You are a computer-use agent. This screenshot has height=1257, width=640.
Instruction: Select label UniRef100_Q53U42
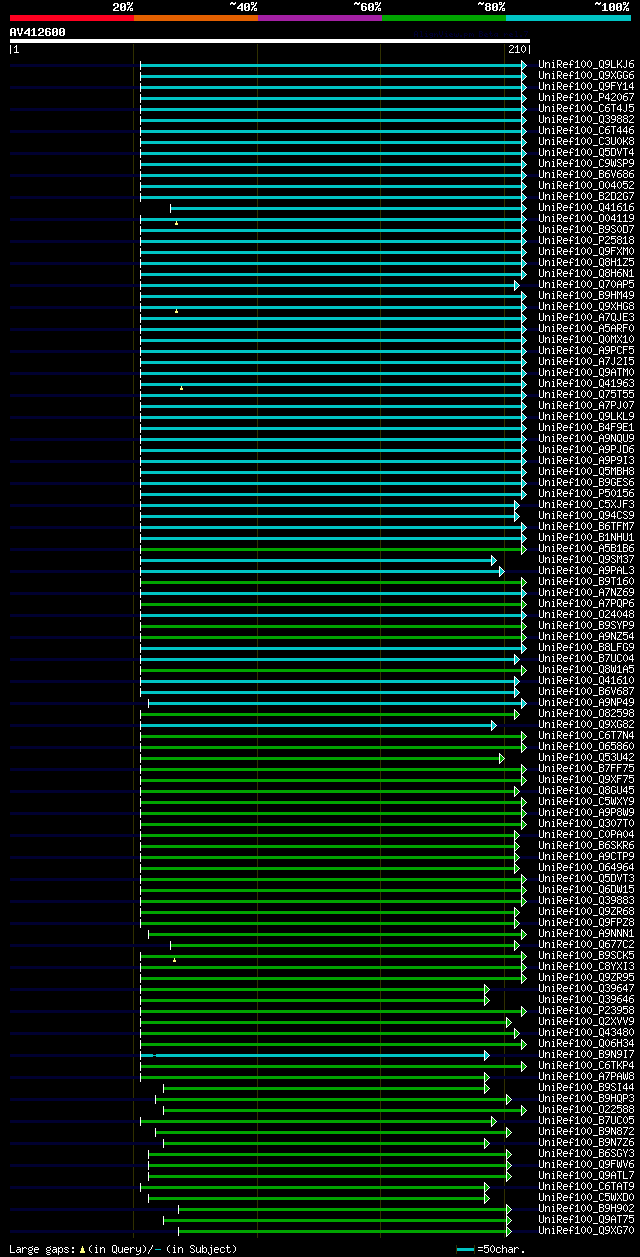pos(586,757)
